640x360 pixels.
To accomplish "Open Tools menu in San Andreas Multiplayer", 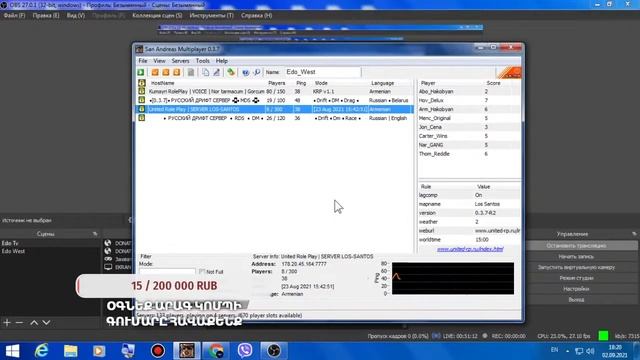I will (202, 61).
